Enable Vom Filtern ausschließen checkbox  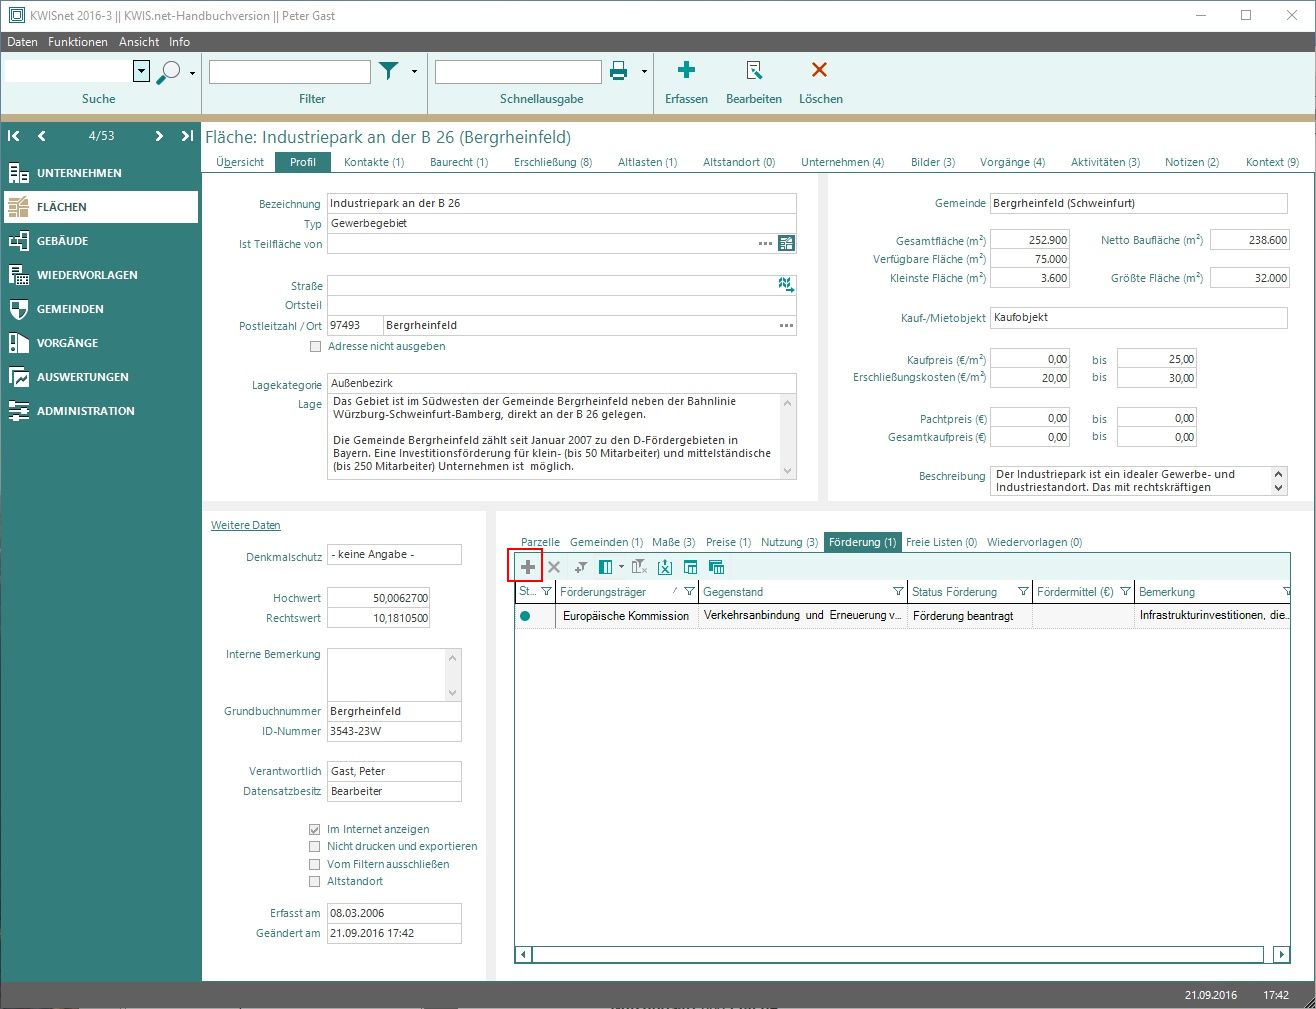pos(314,864)
